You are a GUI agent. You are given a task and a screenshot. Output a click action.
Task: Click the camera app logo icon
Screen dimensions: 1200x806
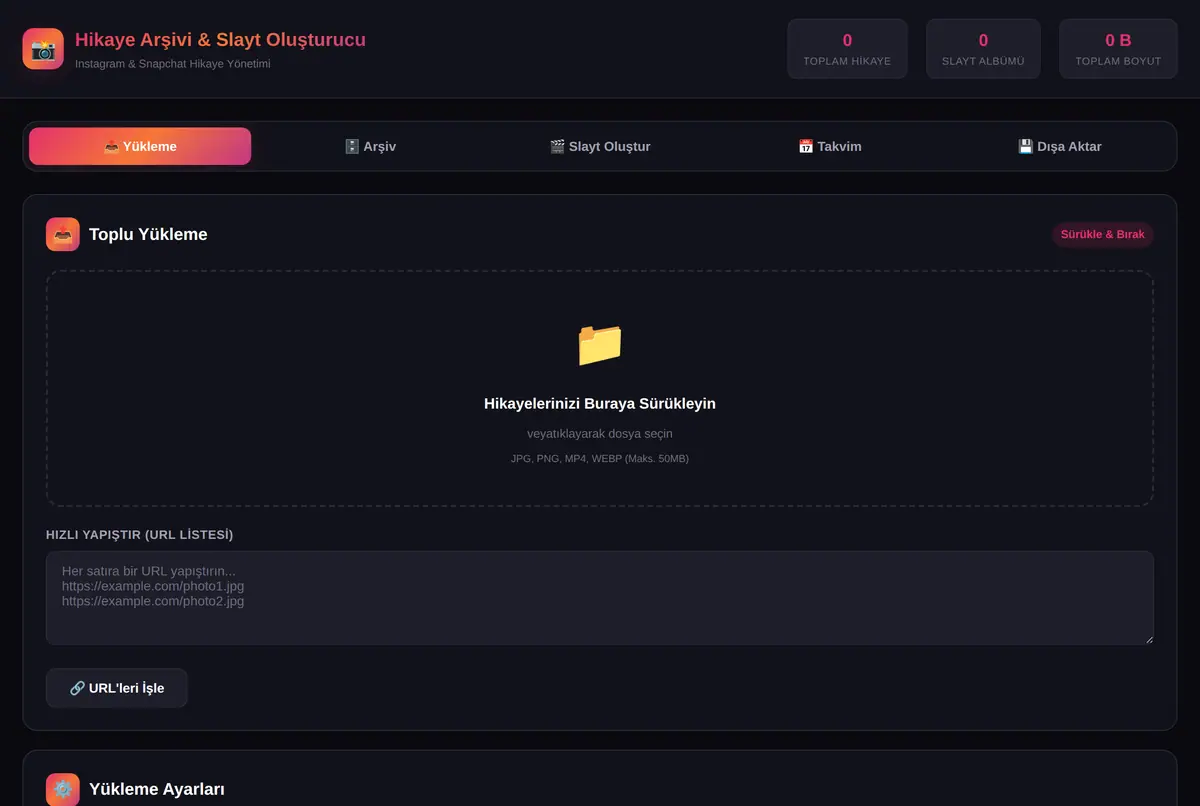coord(43,49)
